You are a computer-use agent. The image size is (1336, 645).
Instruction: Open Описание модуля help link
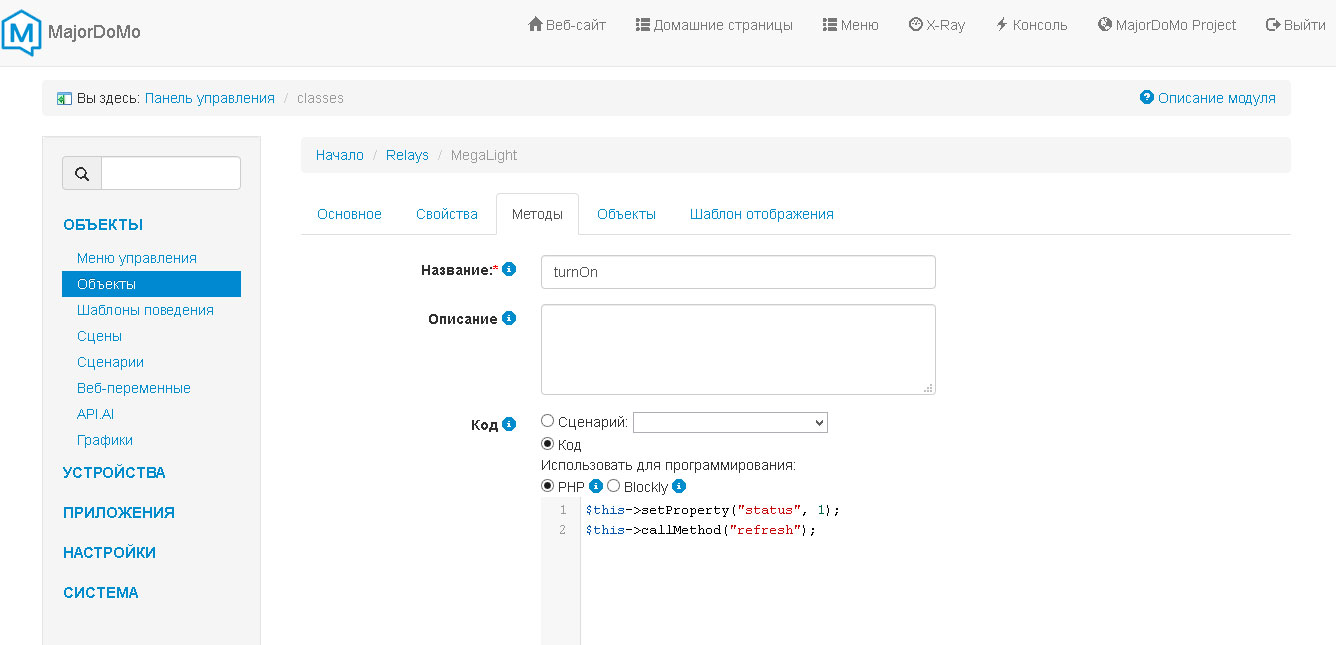click(x=1208, y=98)
